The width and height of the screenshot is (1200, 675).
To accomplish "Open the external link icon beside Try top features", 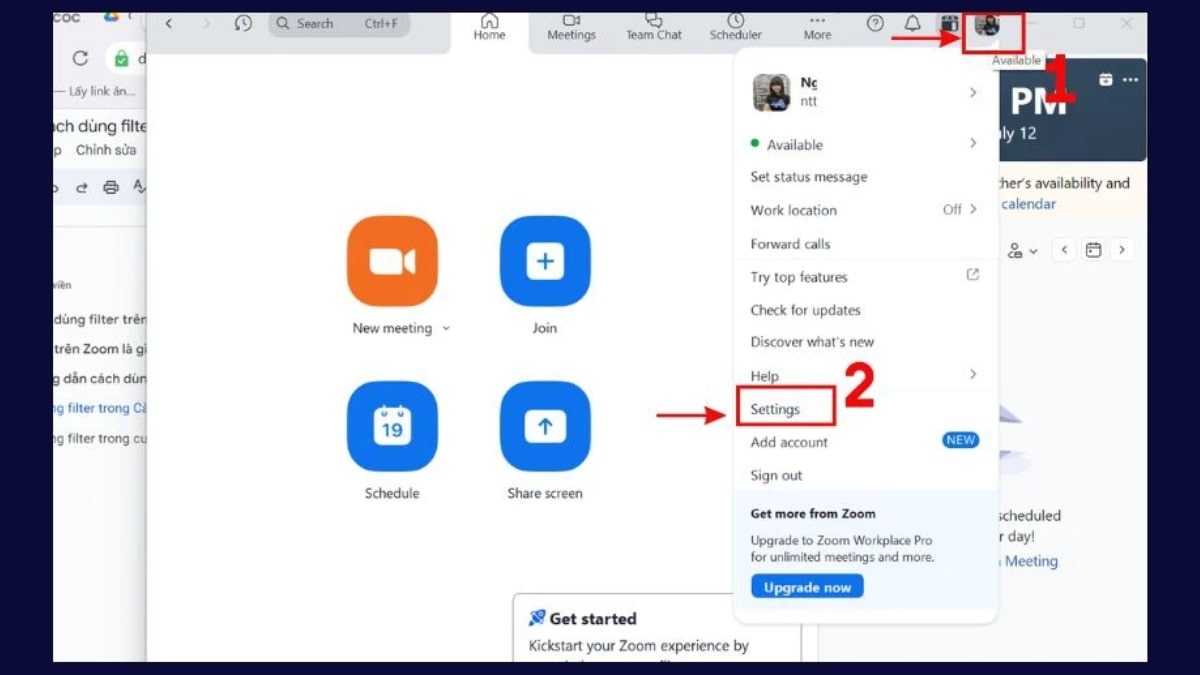I will point(972,275).
